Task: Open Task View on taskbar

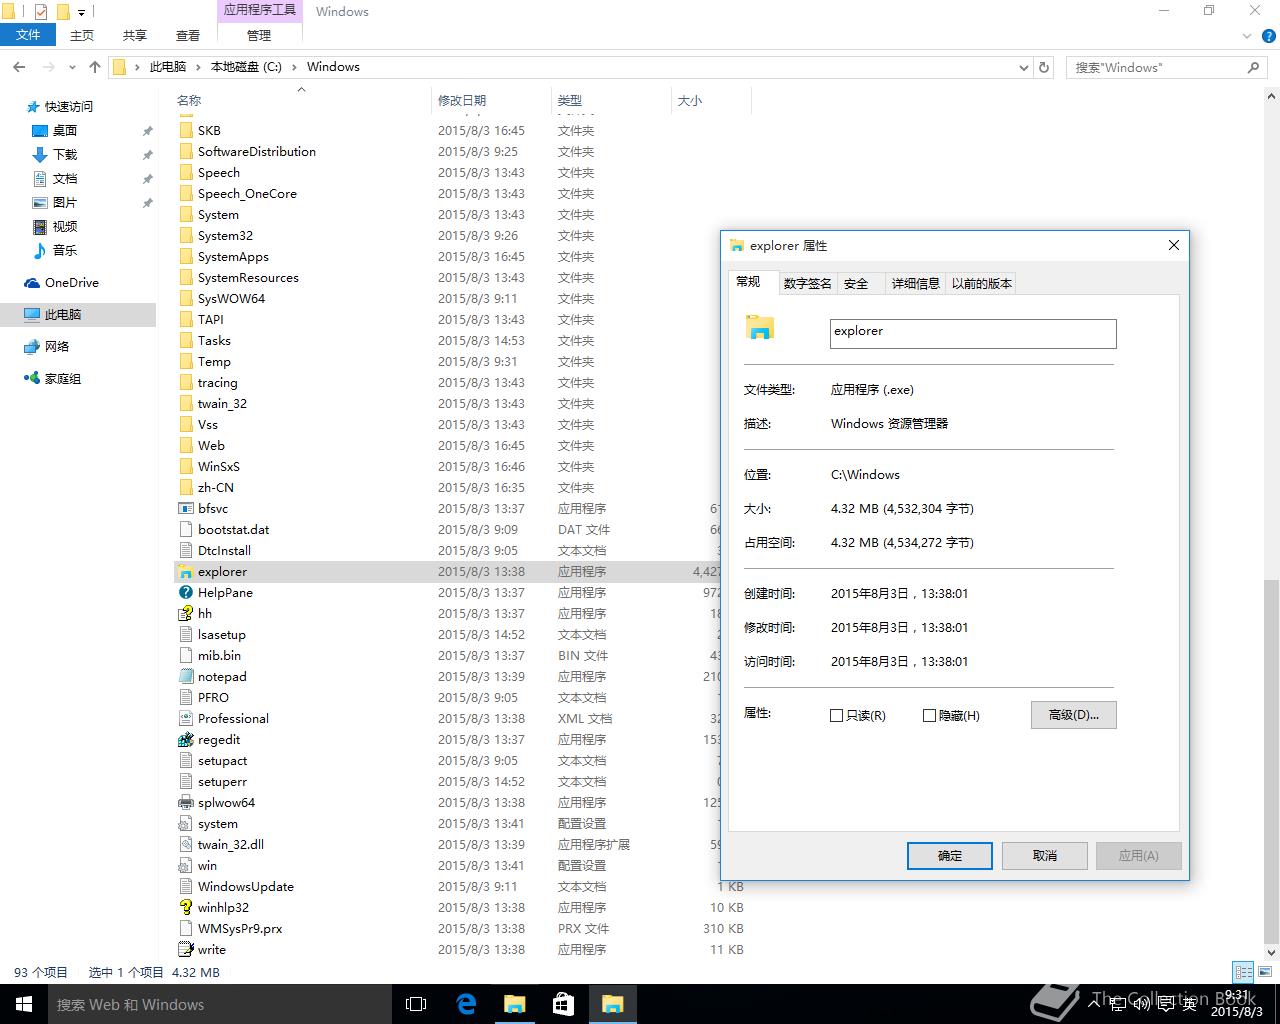Action: tap(417, 1004)
